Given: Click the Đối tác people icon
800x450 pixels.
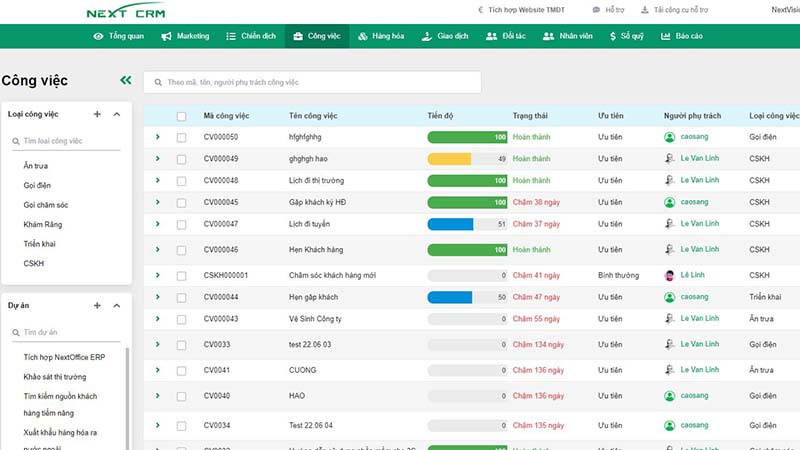Looking at the screenshot, I should [491, 36].
